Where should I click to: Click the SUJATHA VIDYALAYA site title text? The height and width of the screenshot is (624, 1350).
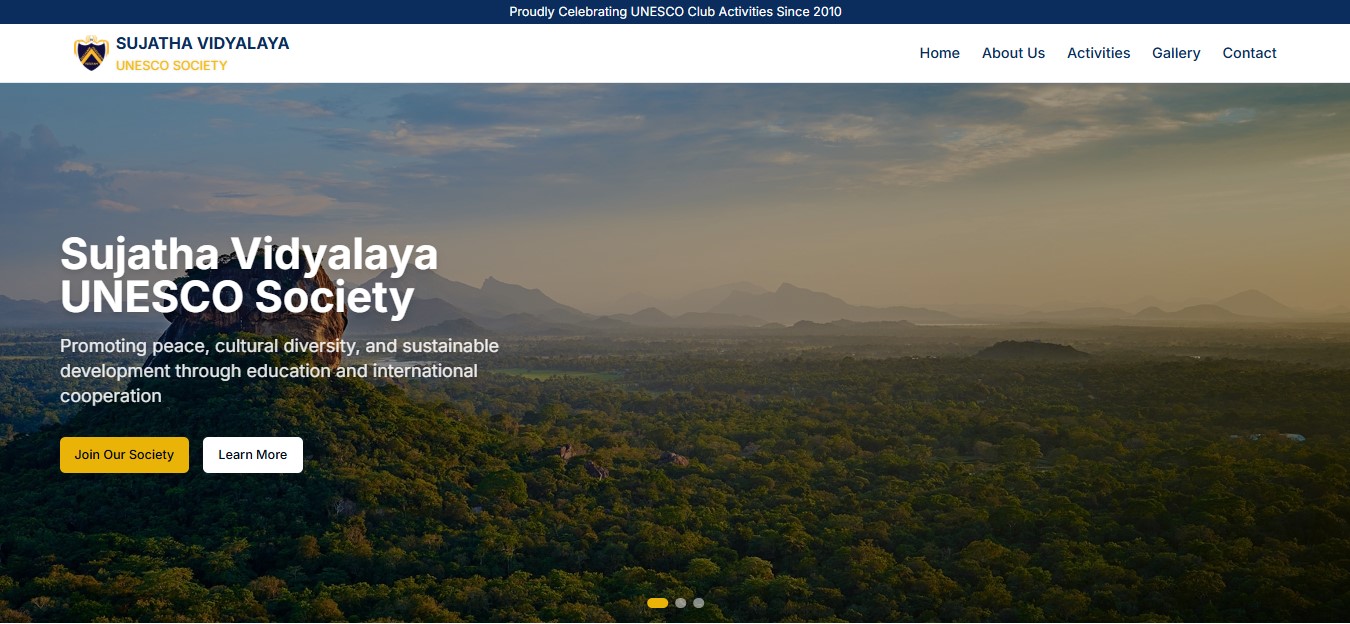point(202,43)
